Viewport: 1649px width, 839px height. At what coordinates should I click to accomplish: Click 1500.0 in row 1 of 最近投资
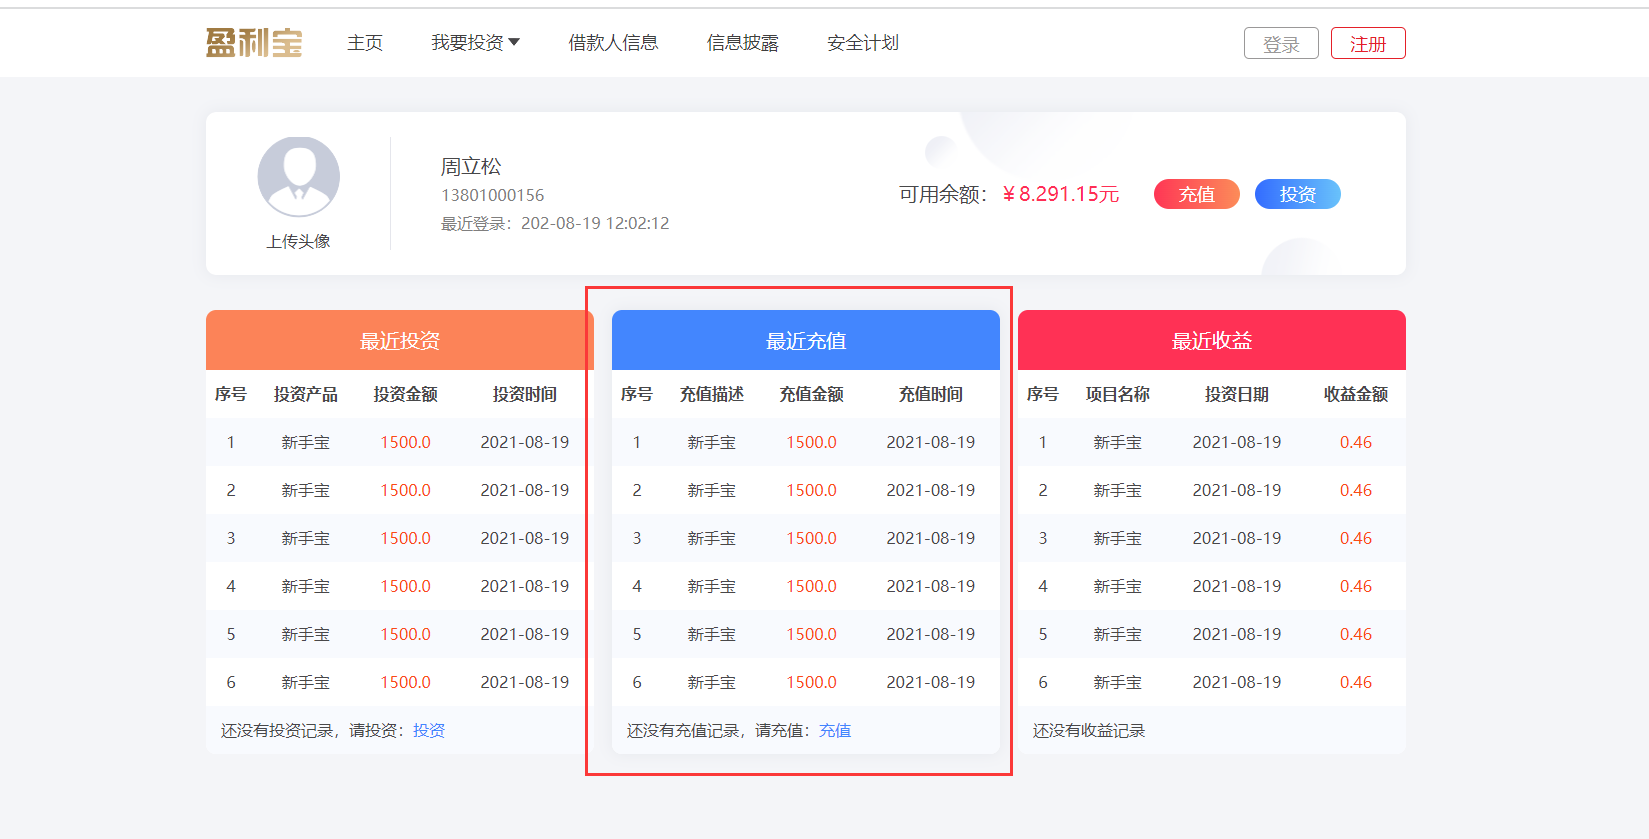[405, 442]
